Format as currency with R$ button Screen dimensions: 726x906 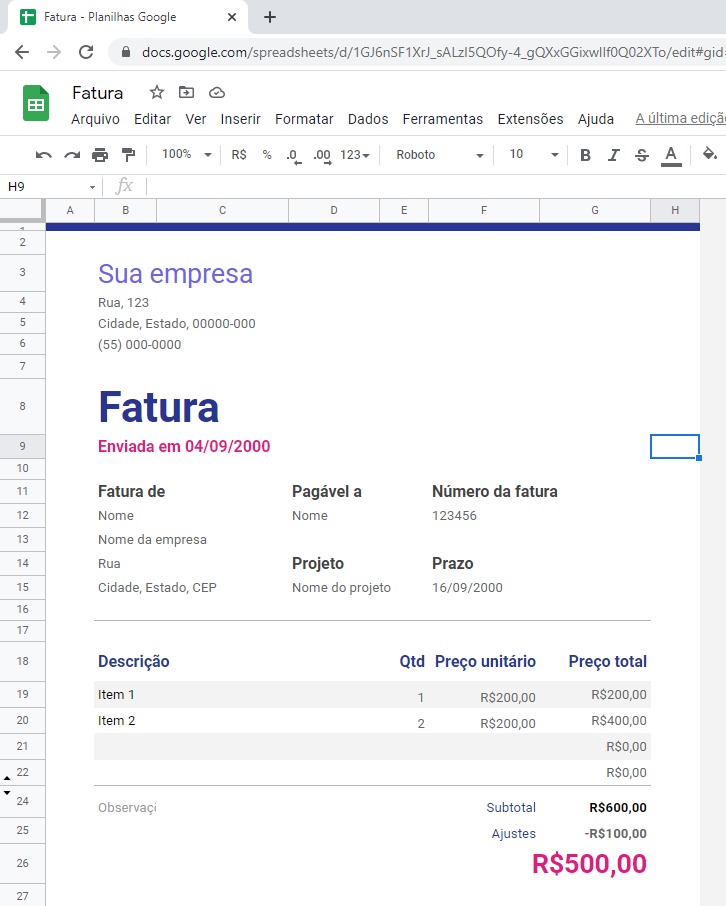coord(239,155)
